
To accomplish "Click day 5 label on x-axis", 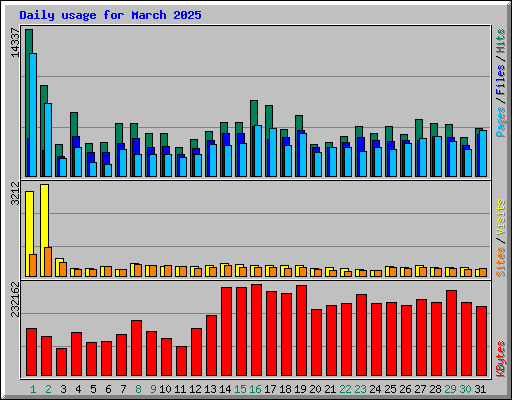I will click(x=93, y=389).
